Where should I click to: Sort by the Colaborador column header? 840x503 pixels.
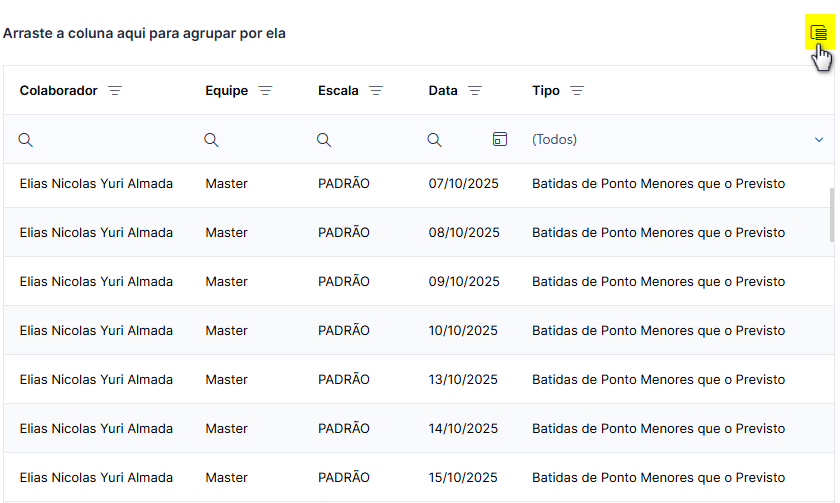click(x=58, y=91)
